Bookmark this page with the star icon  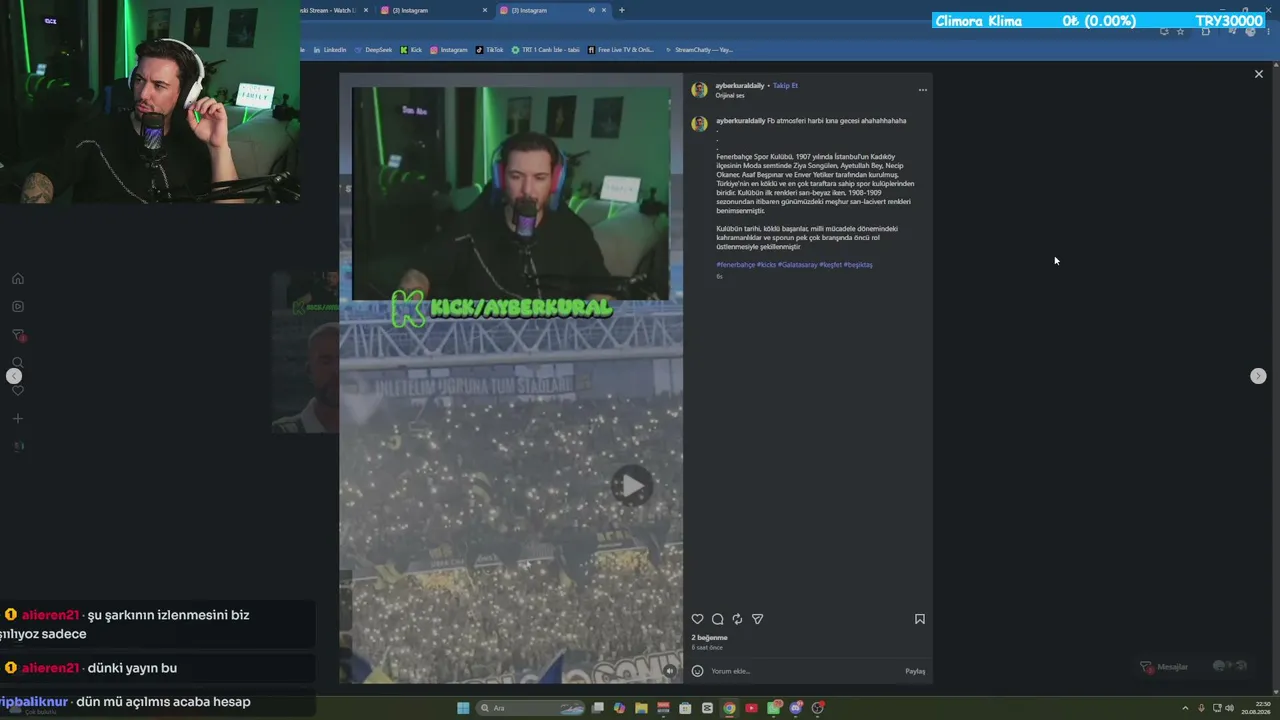[x=1180, y=32]
